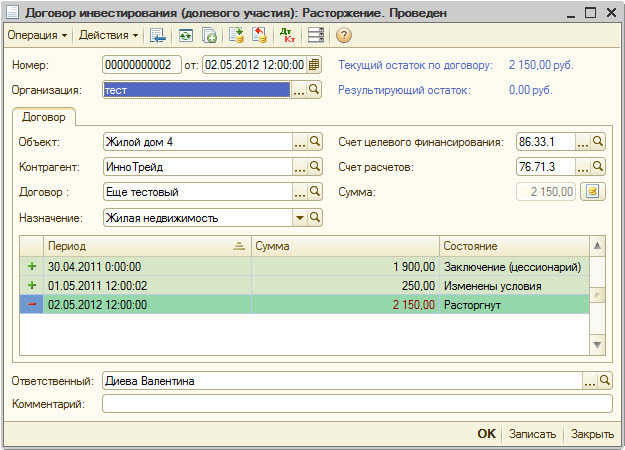Click magnifier icon next to account 76.71.3
625x450 pixels.
point(598,167)
